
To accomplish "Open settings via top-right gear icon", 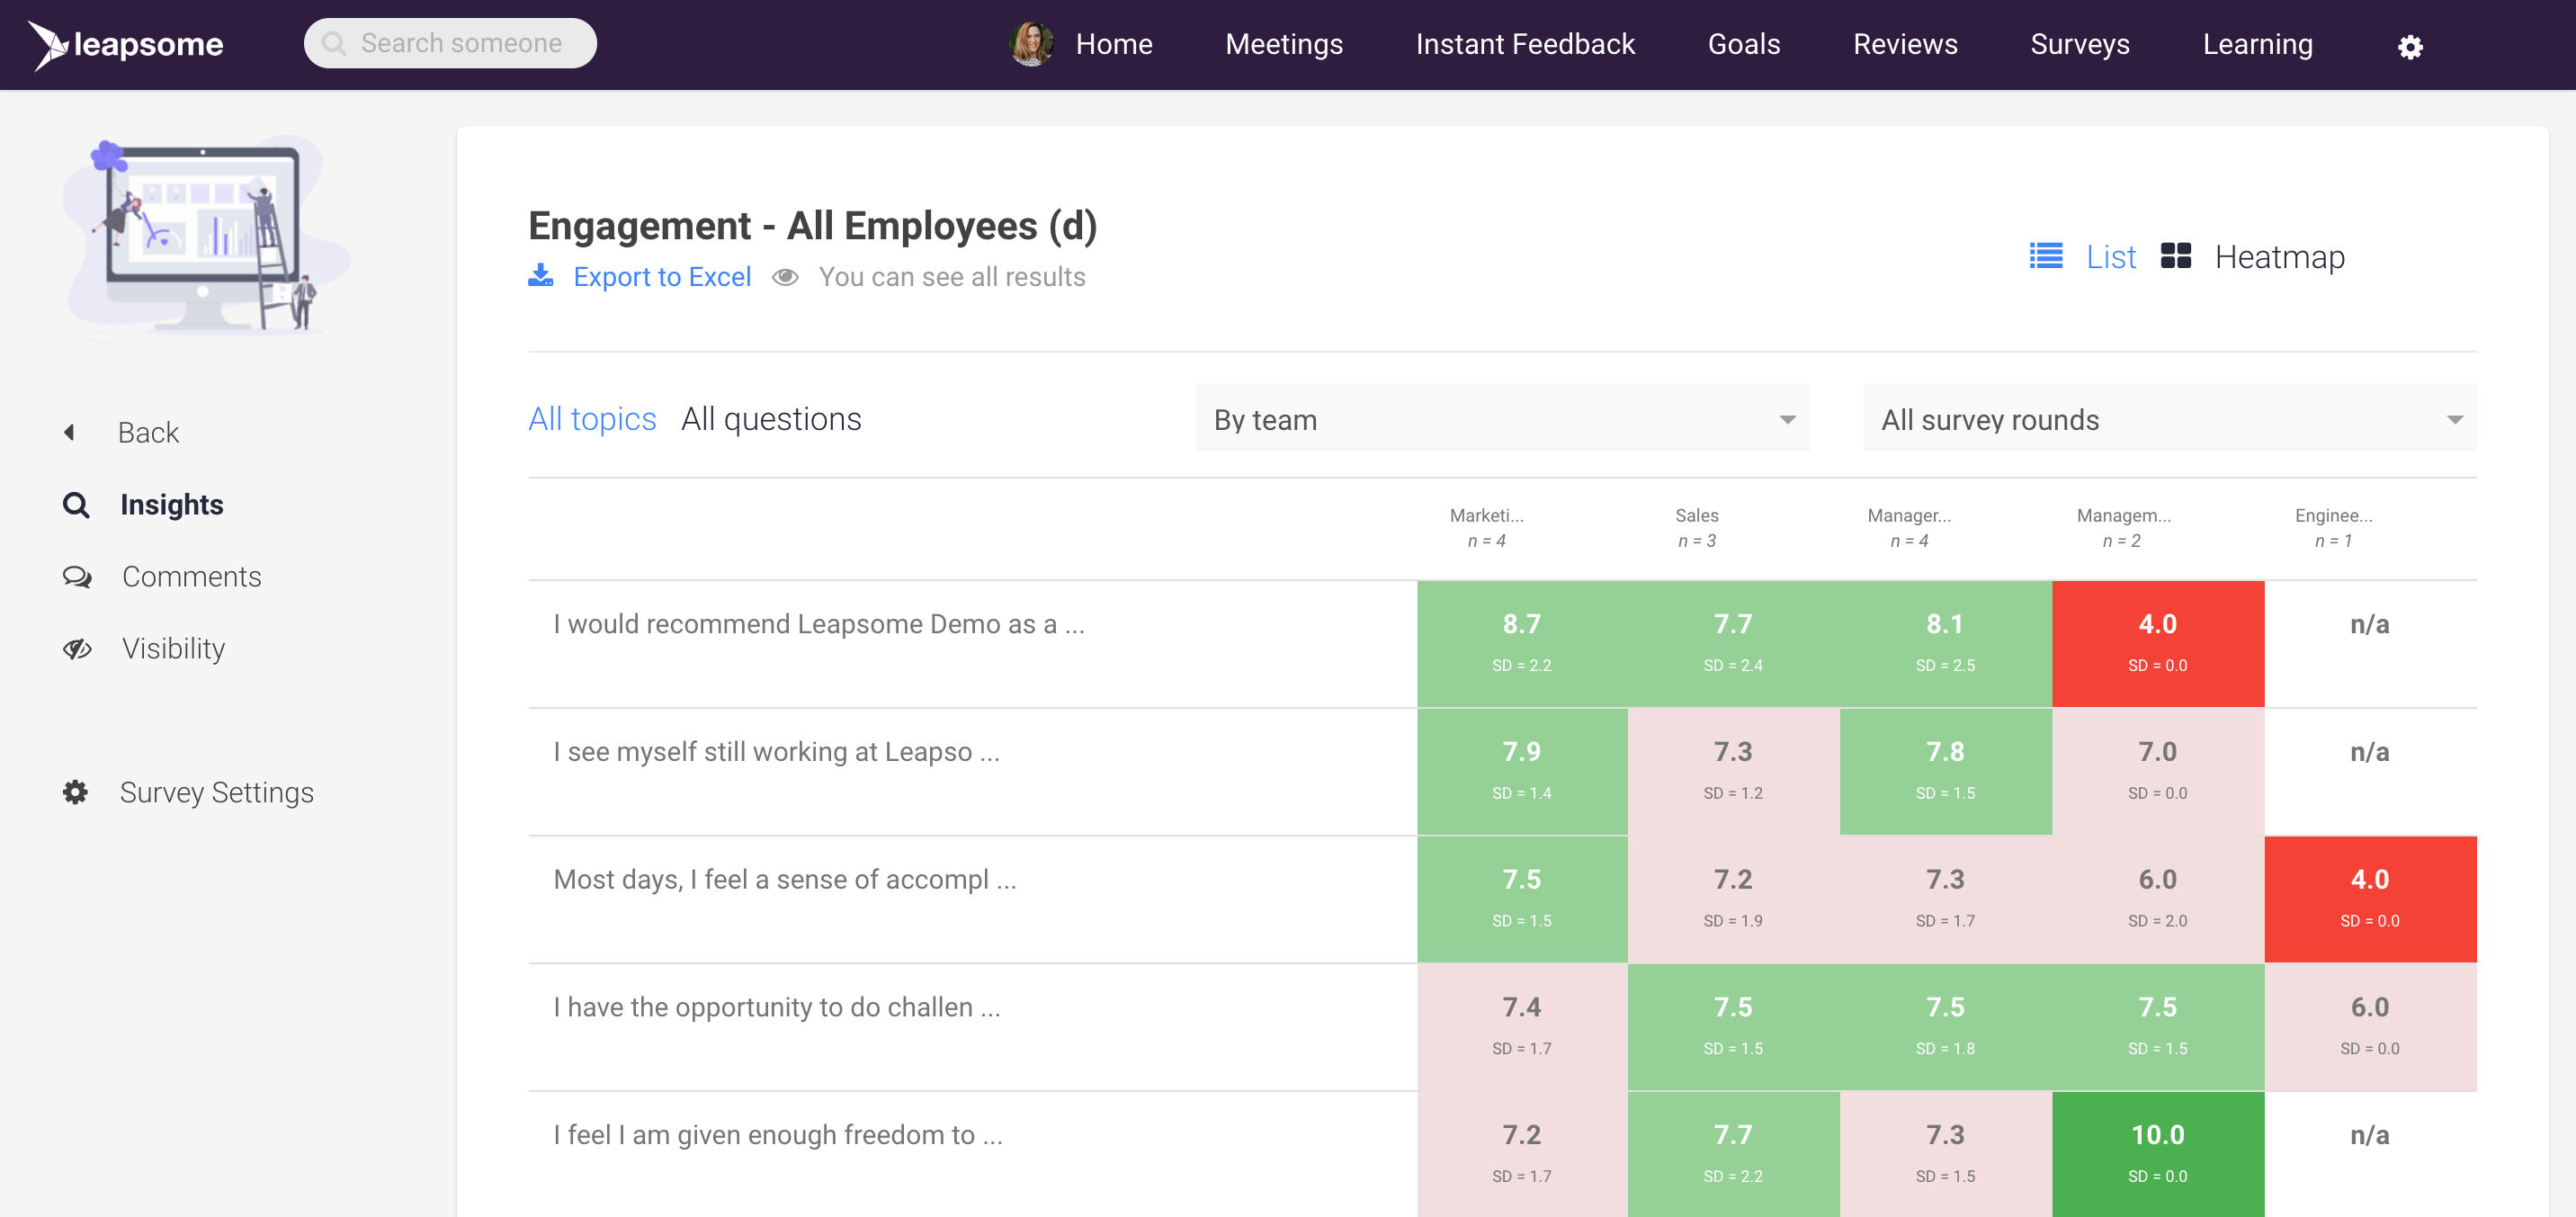I will 2410,46.
